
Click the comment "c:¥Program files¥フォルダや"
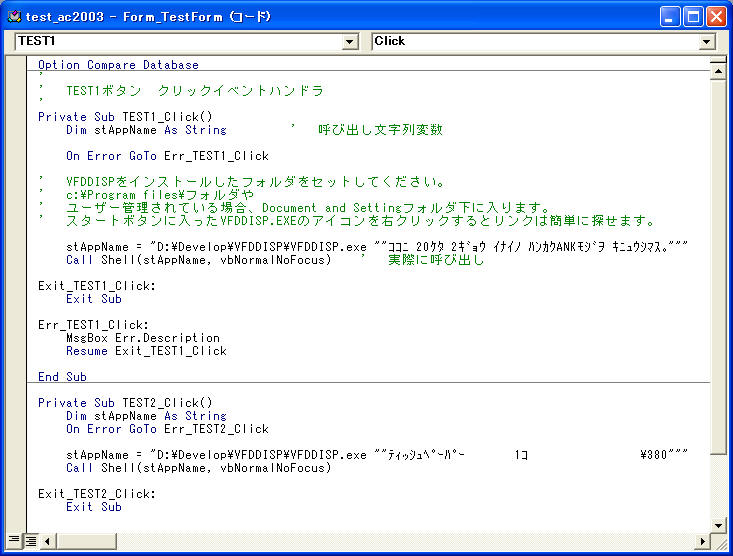[x=160, y=195]
